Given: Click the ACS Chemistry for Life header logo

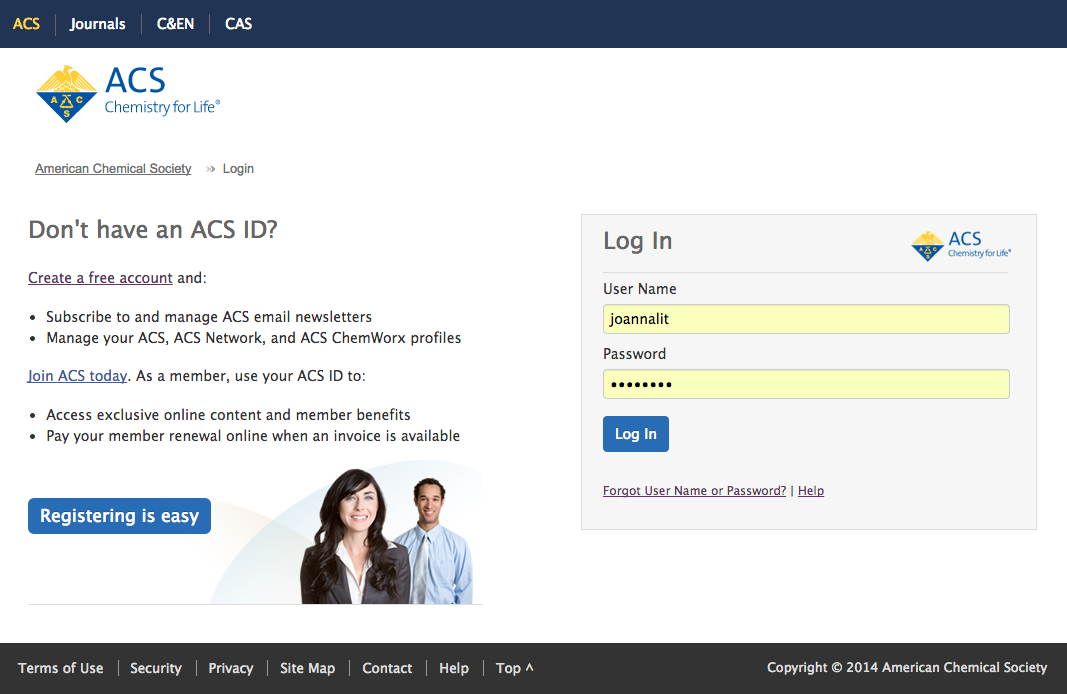Looking at the screenshot, I should coord(128,94).
